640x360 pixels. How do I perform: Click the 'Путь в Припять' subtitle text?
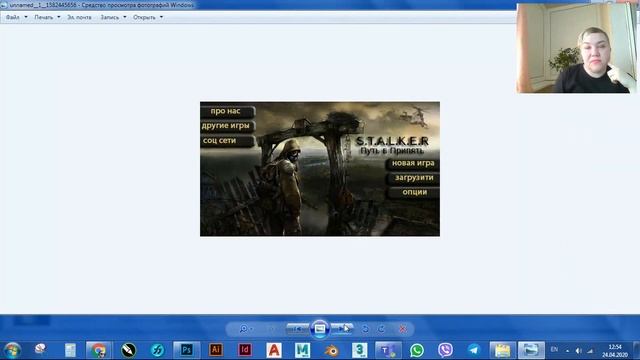coord(392,151)
